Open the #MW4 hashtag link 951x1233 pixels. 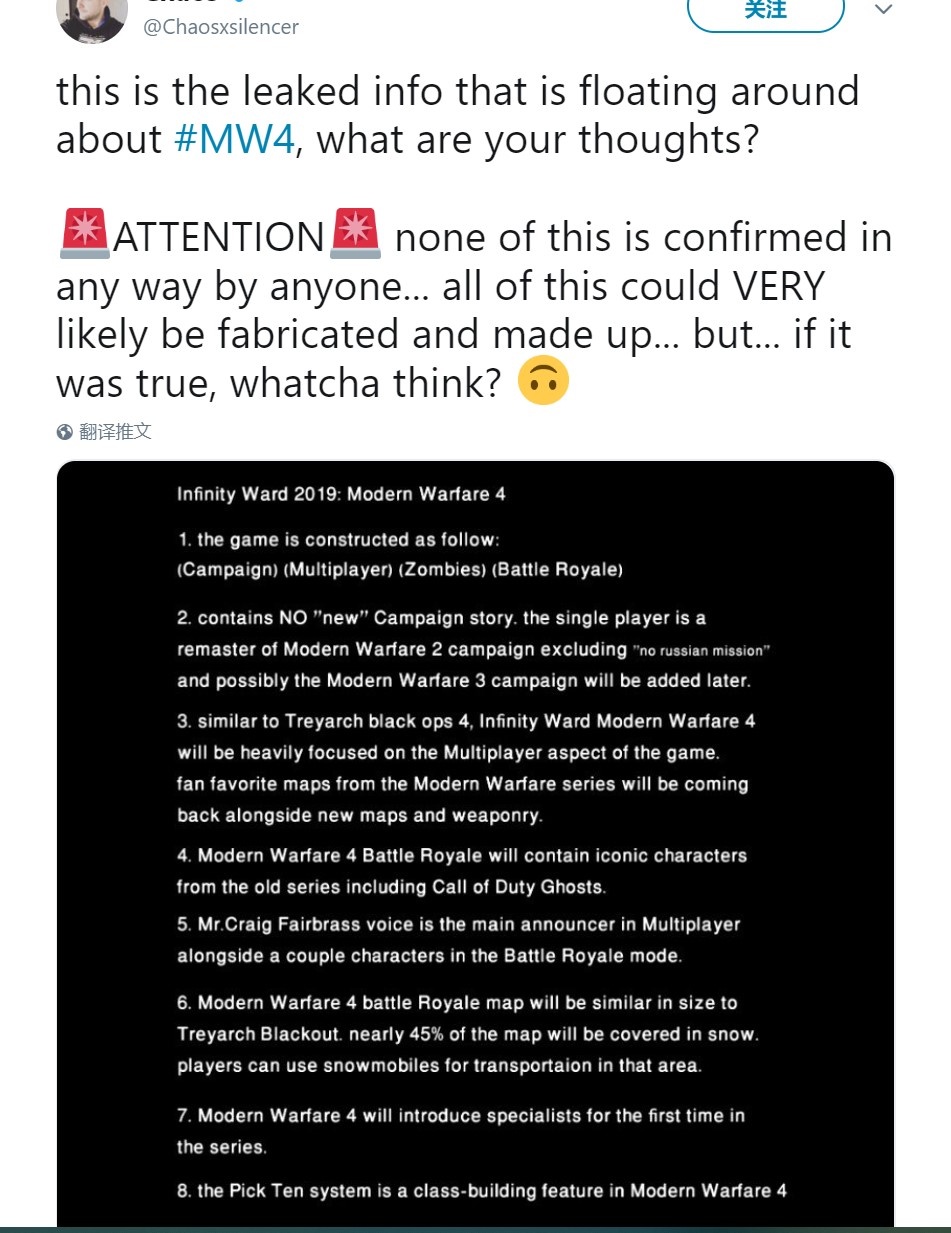click(233, 139)
